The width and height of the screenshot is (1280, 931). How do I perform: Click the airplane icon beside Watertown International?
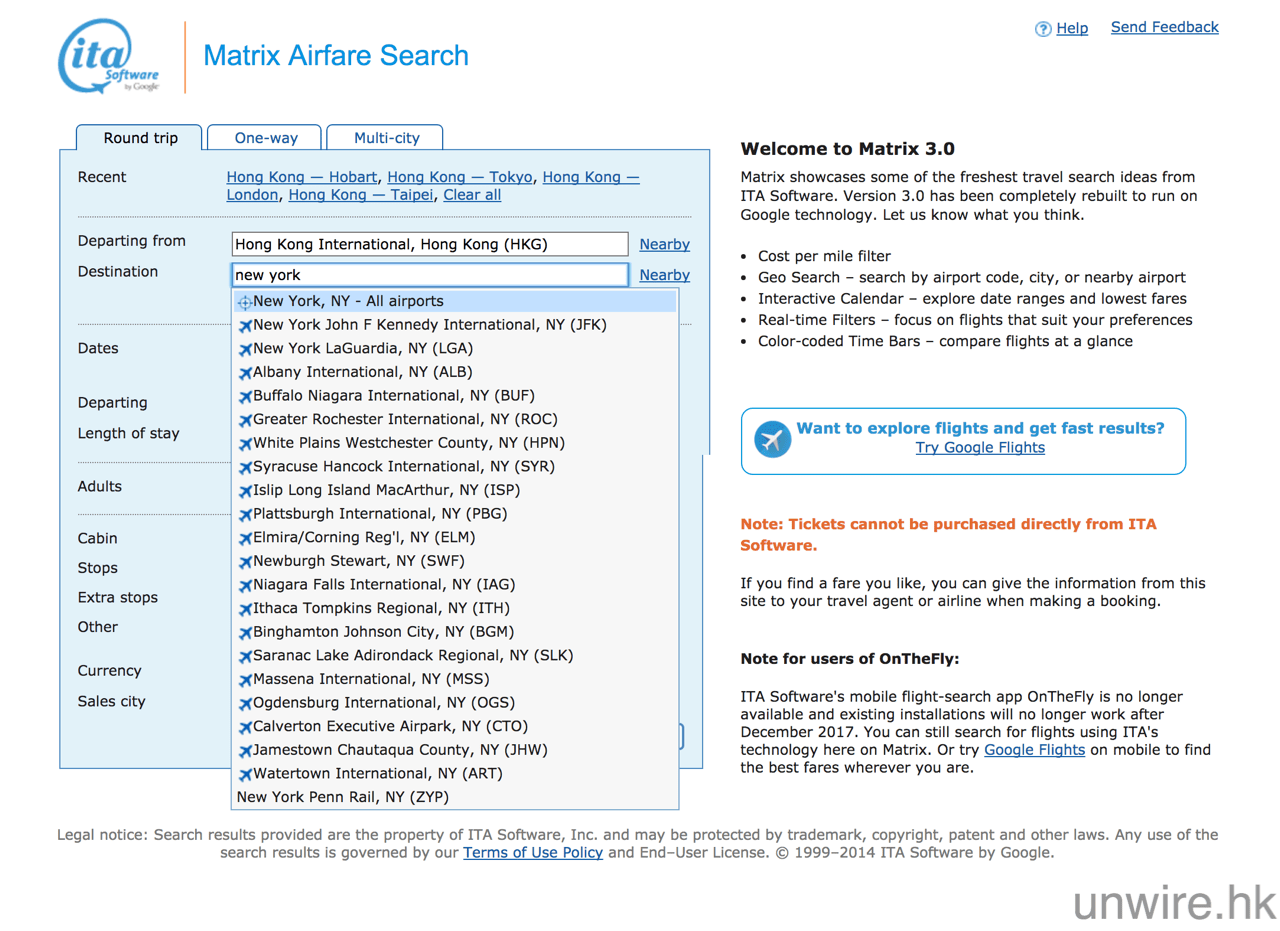coord(245,774)
